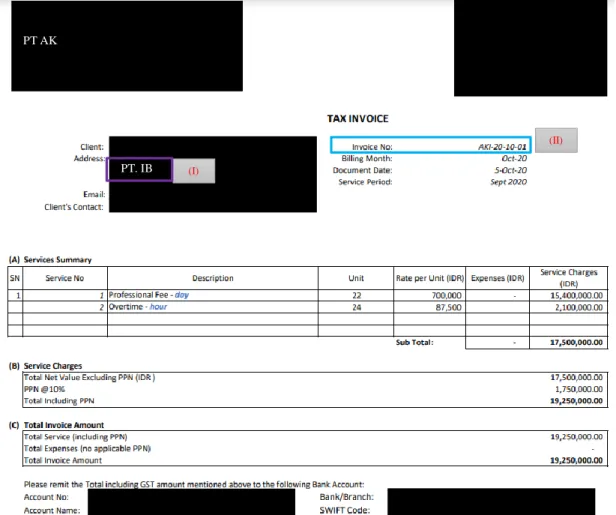Click the "(B) Service Charges" section heading
The width and height of the screenshot is (616, 515).
(45, 366)
